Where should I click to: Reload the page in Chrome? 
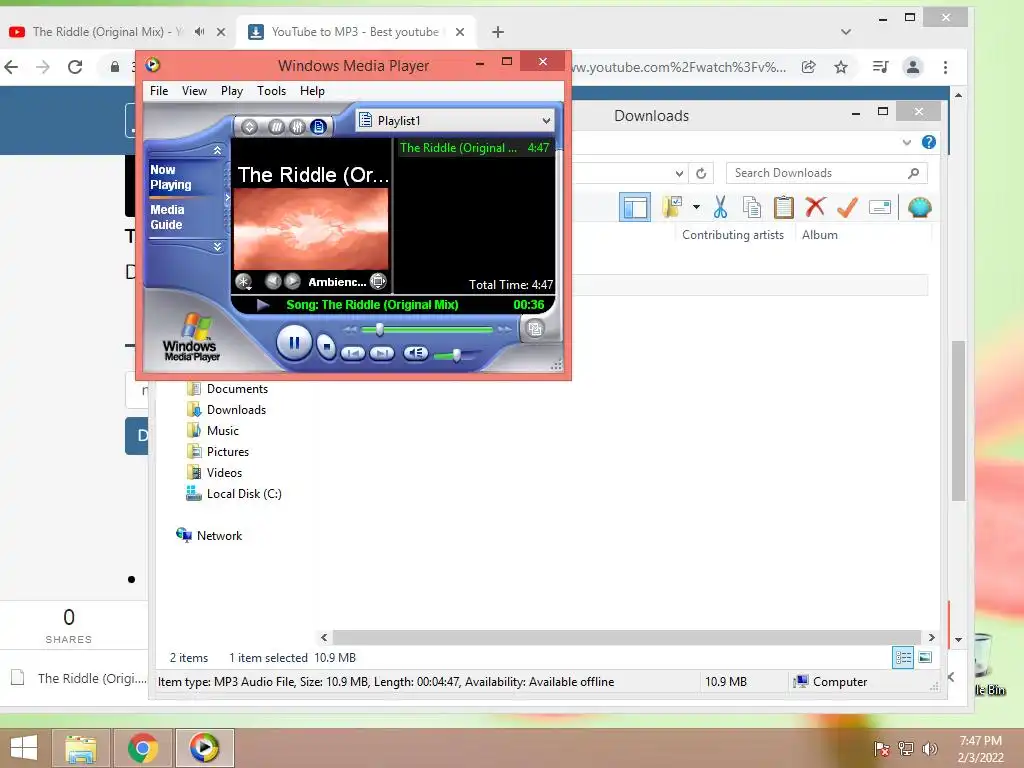tap(75, 67)
